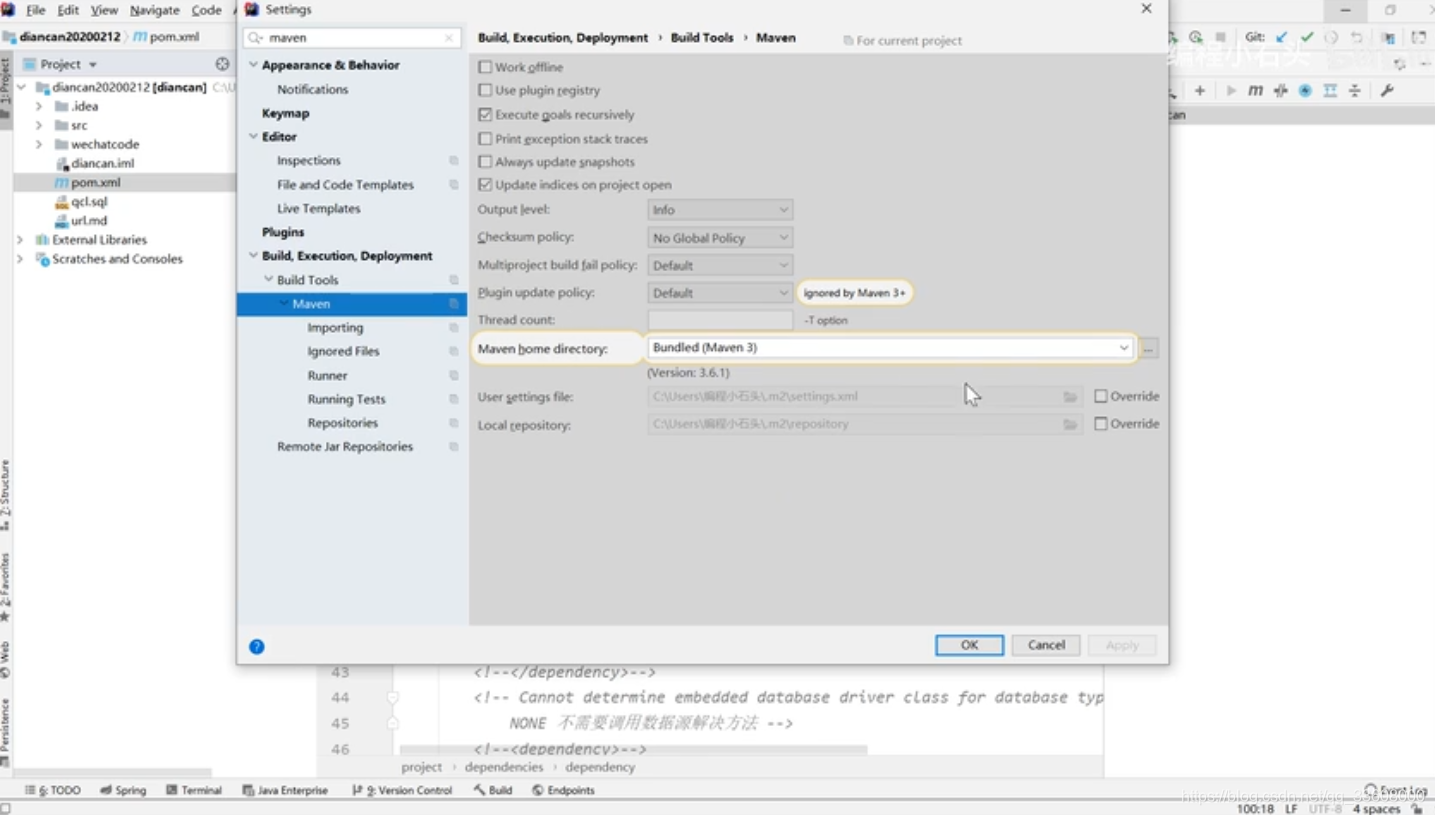
Task: Open the Event Log in status bar
Action: [x=1396, y=790]
